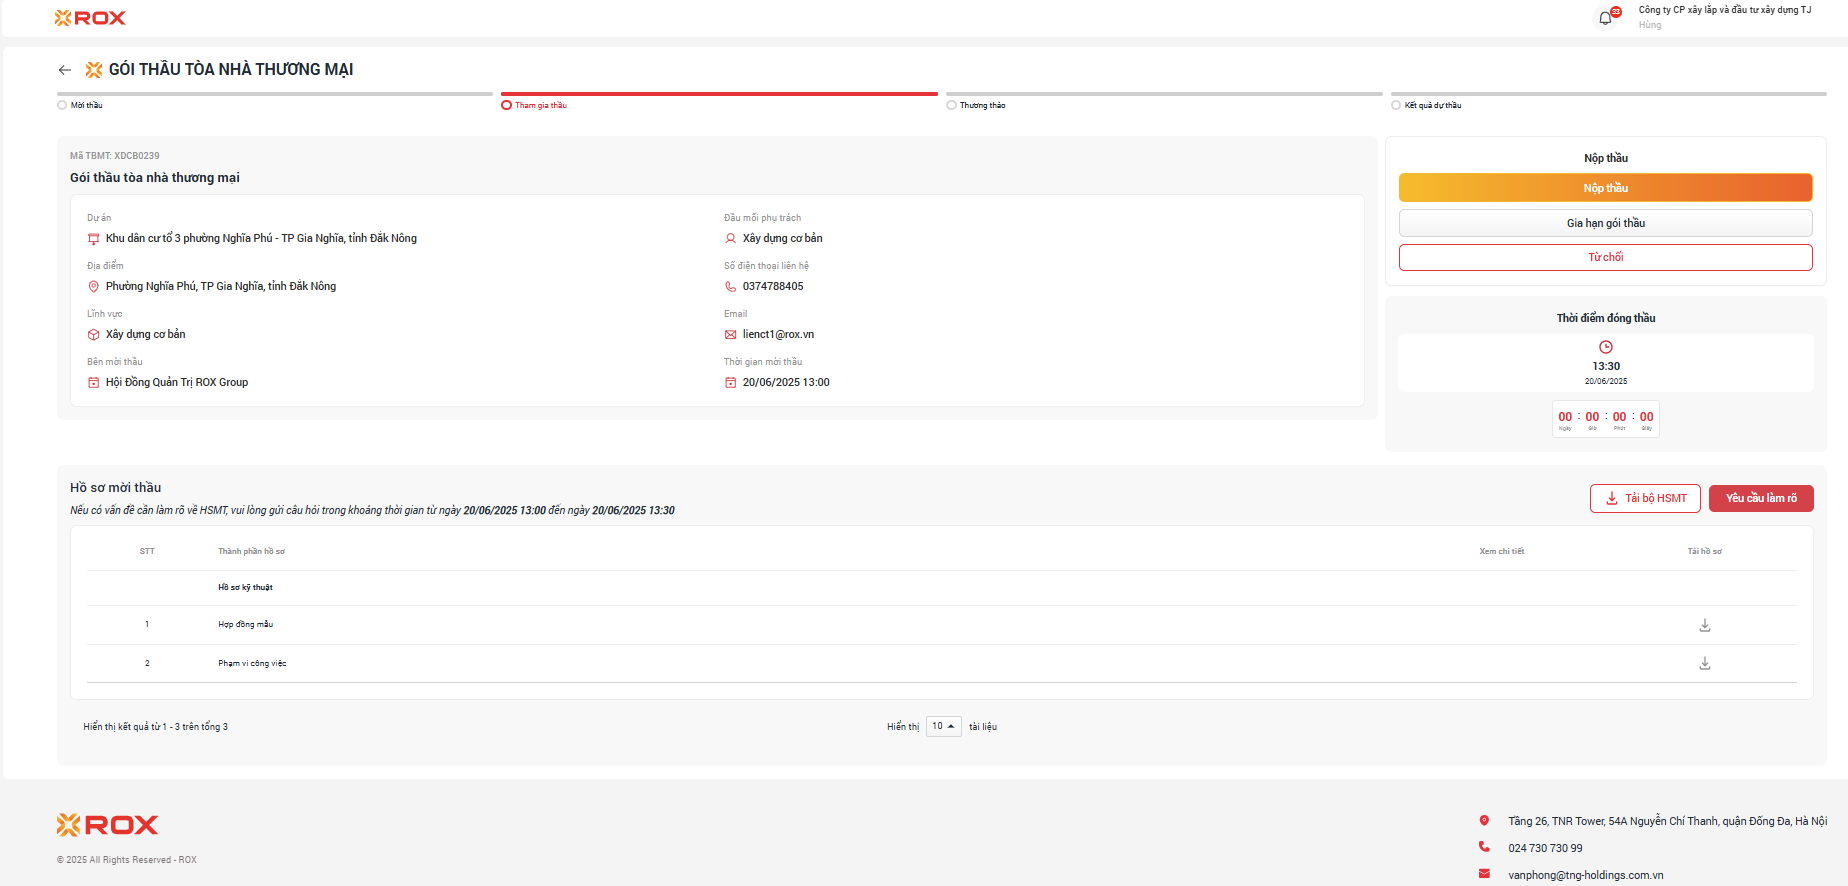Image resolution: width=1848 pixels, height=886 pixels.
Task: Click the Gia hạn gói thầu button
Action: [1605, 223]
